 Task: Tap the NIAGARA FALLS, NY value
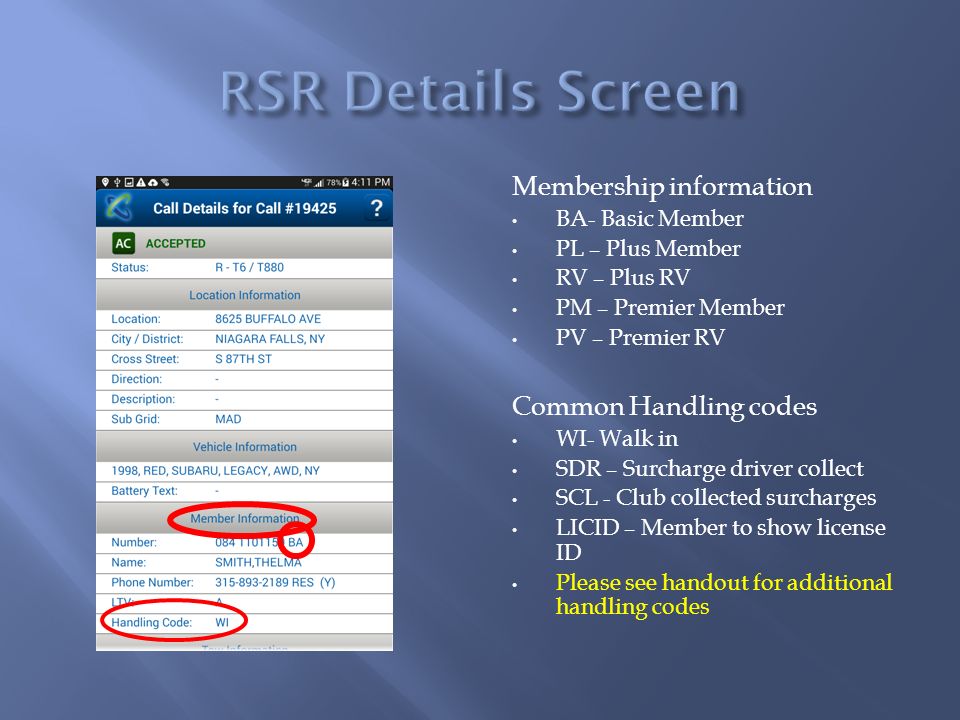tap(270, 339)
